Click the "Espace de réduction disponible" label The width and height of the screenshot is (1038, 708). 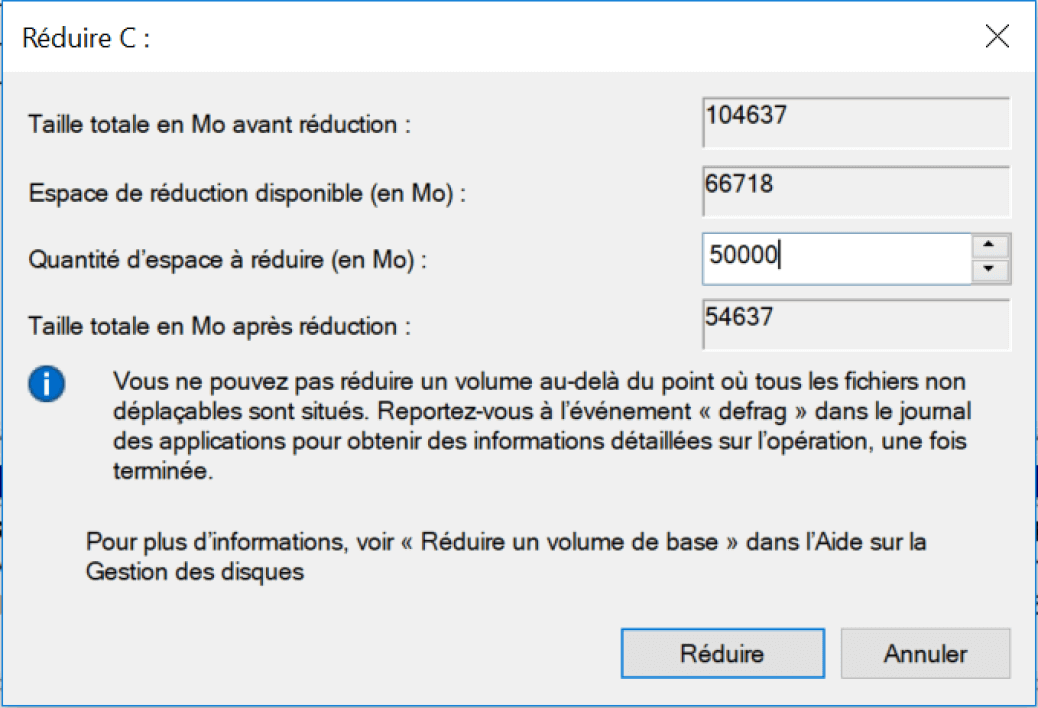(247, 193)
